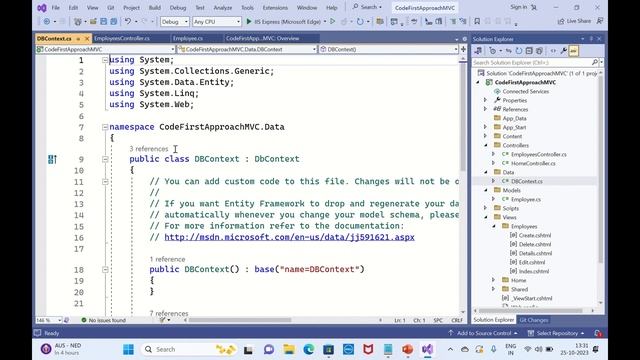Open File Explorer from taskbar
The width and height of the screenshot is (640, 360).
289,349
